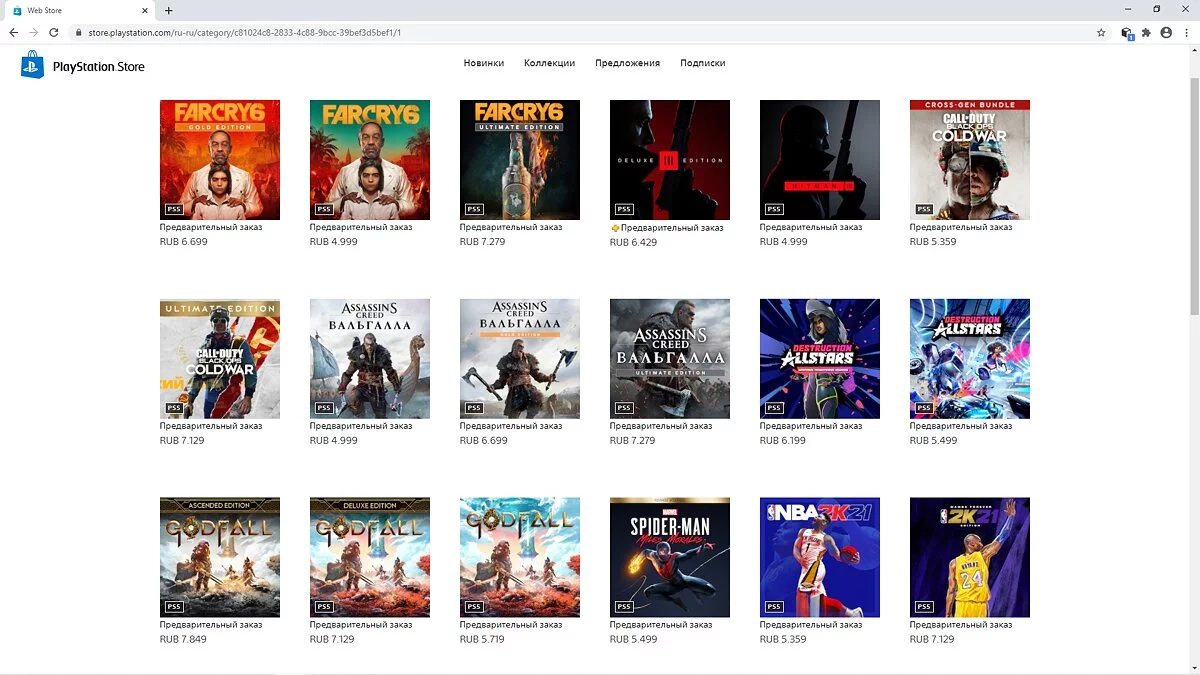Open the Коллекции menu item

549,63
